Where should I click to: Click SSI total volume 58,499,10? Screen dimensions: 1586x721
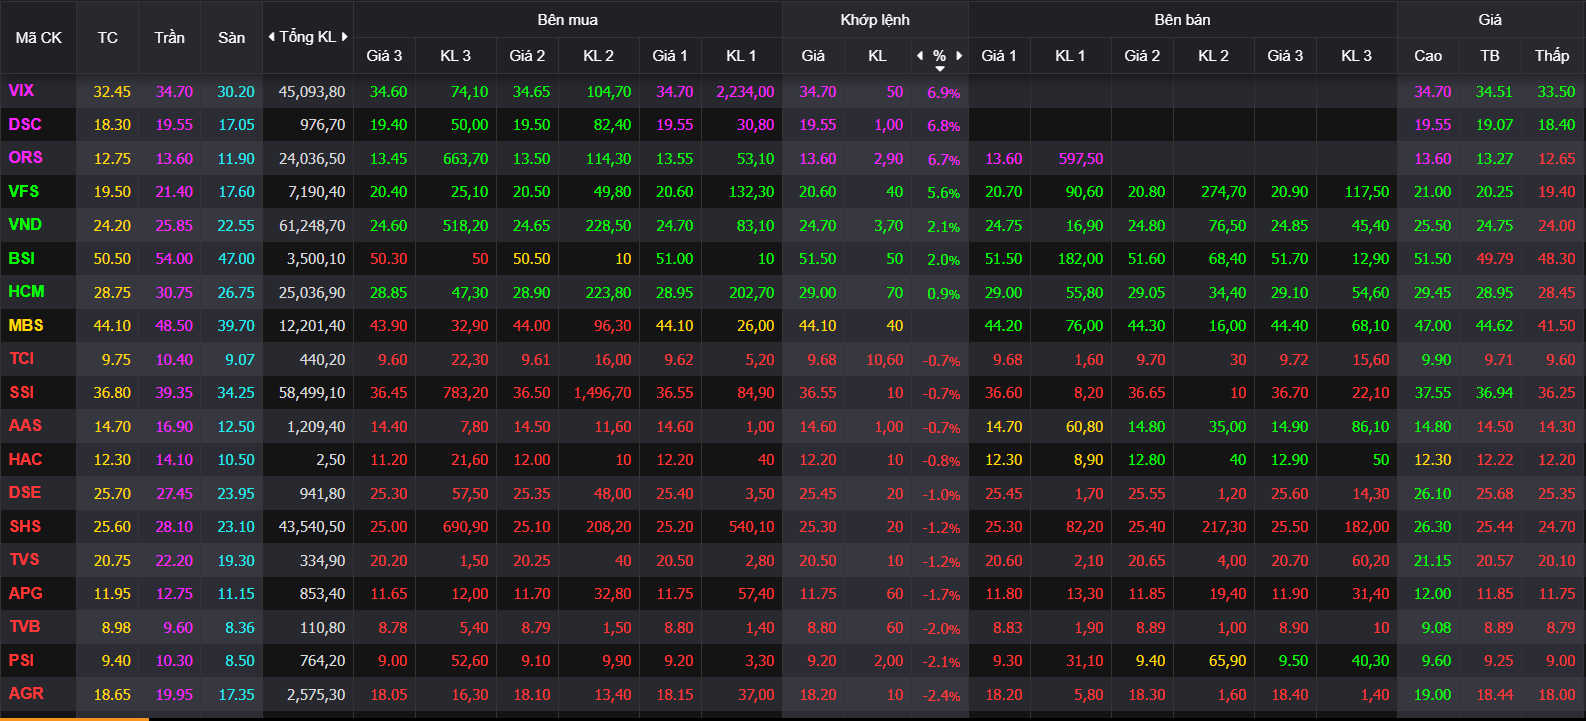pos(312,393)
